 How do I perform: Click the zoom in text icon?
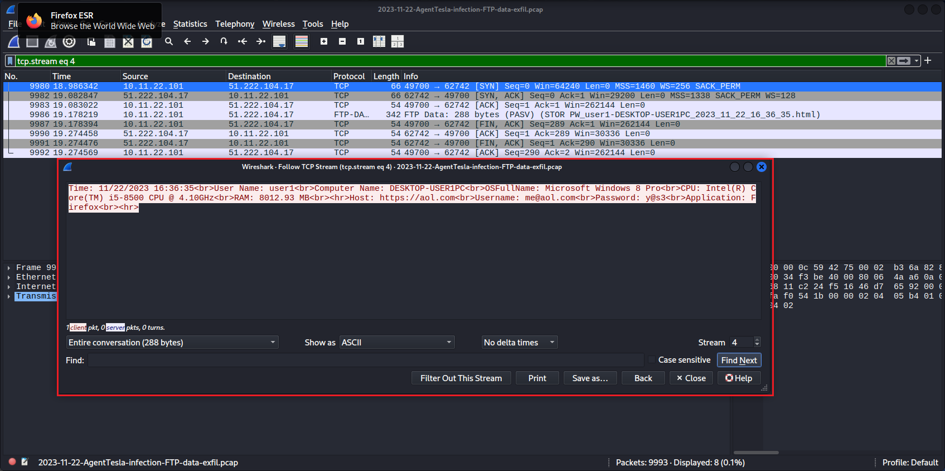[324, 42]
